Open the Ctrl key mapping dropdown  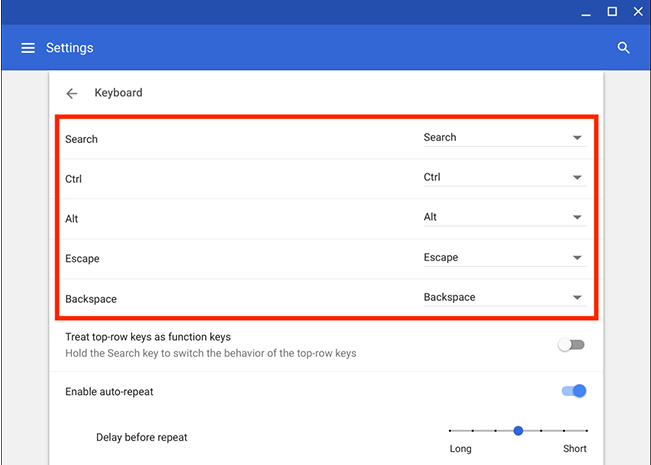505,178
